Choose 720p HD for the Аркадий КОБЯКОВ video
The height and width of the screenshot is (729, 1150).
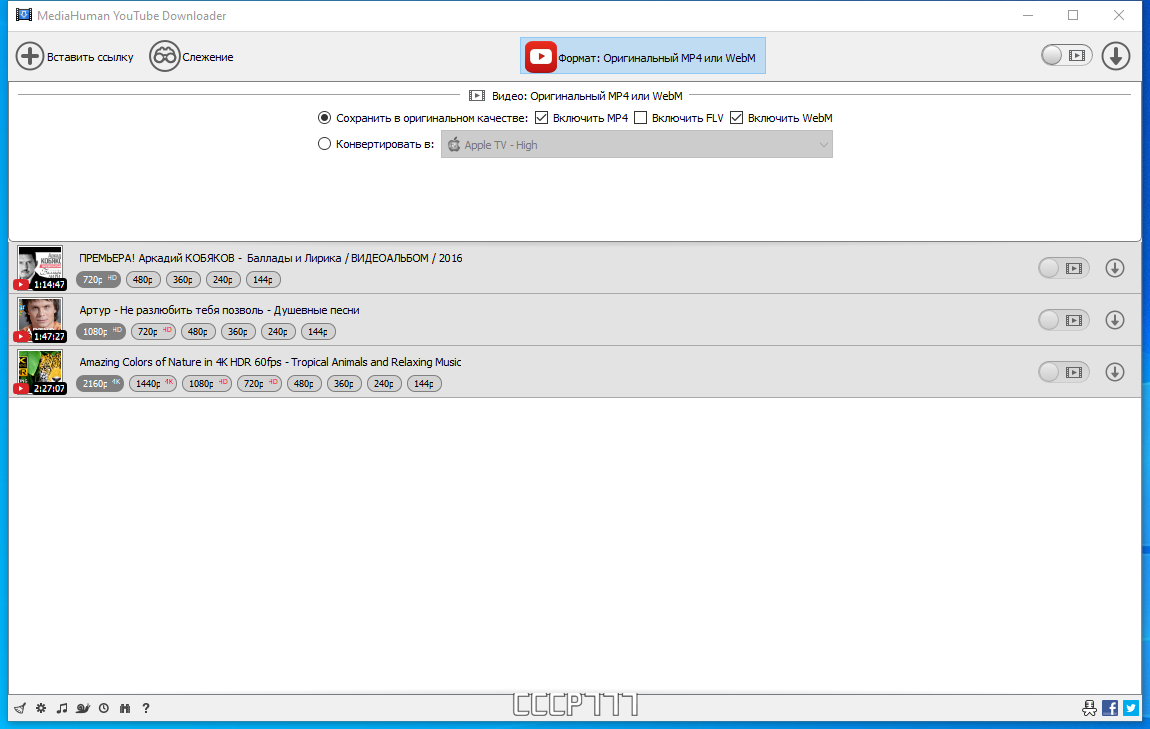(x=98, y=279)
